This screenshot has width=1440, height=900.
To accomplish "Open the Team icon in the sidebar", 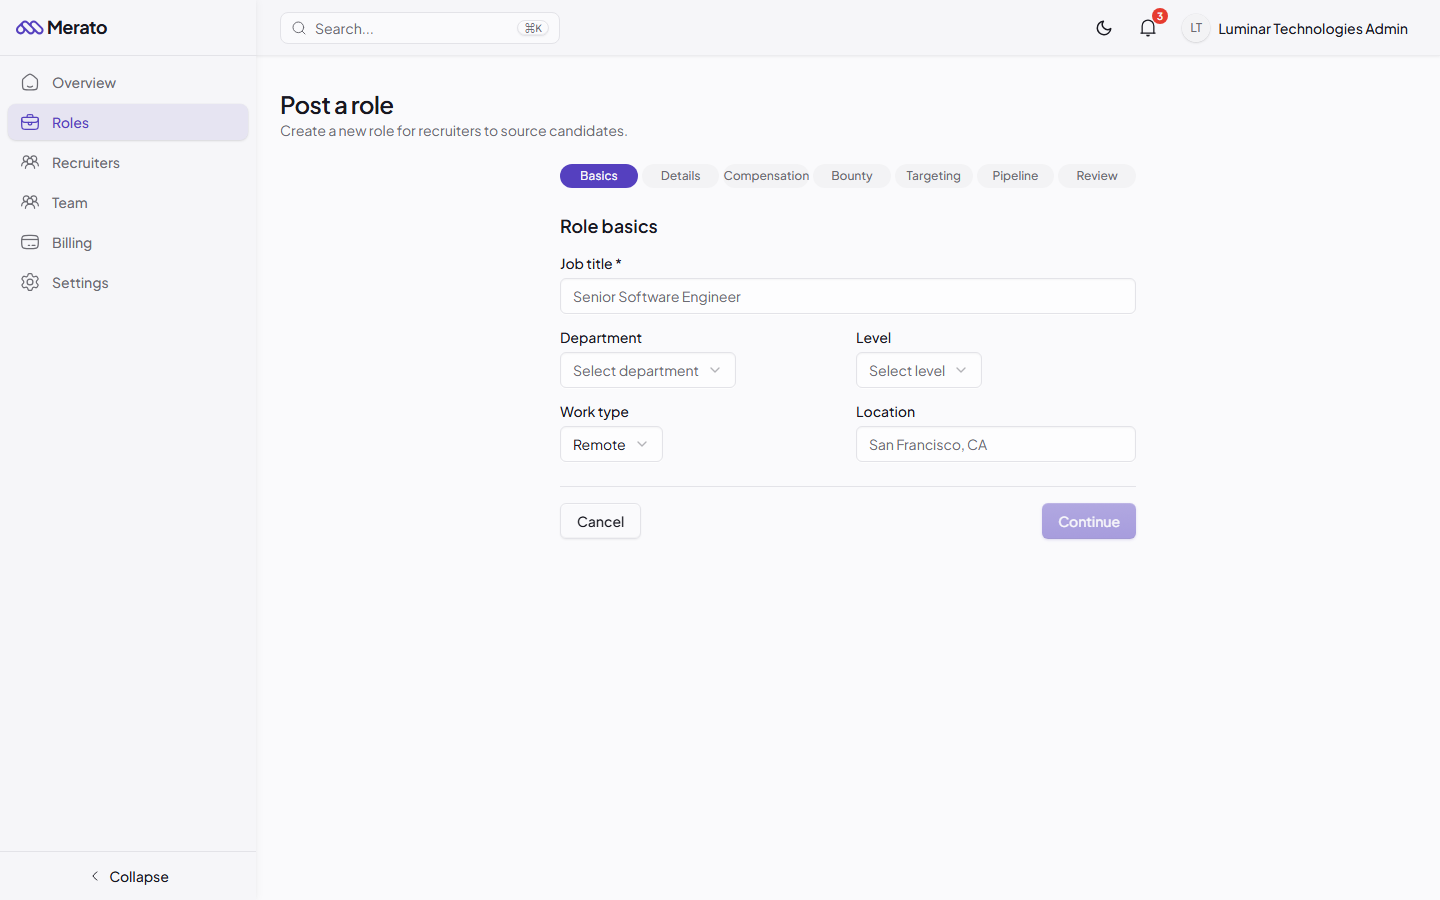I will coord(30,202).
